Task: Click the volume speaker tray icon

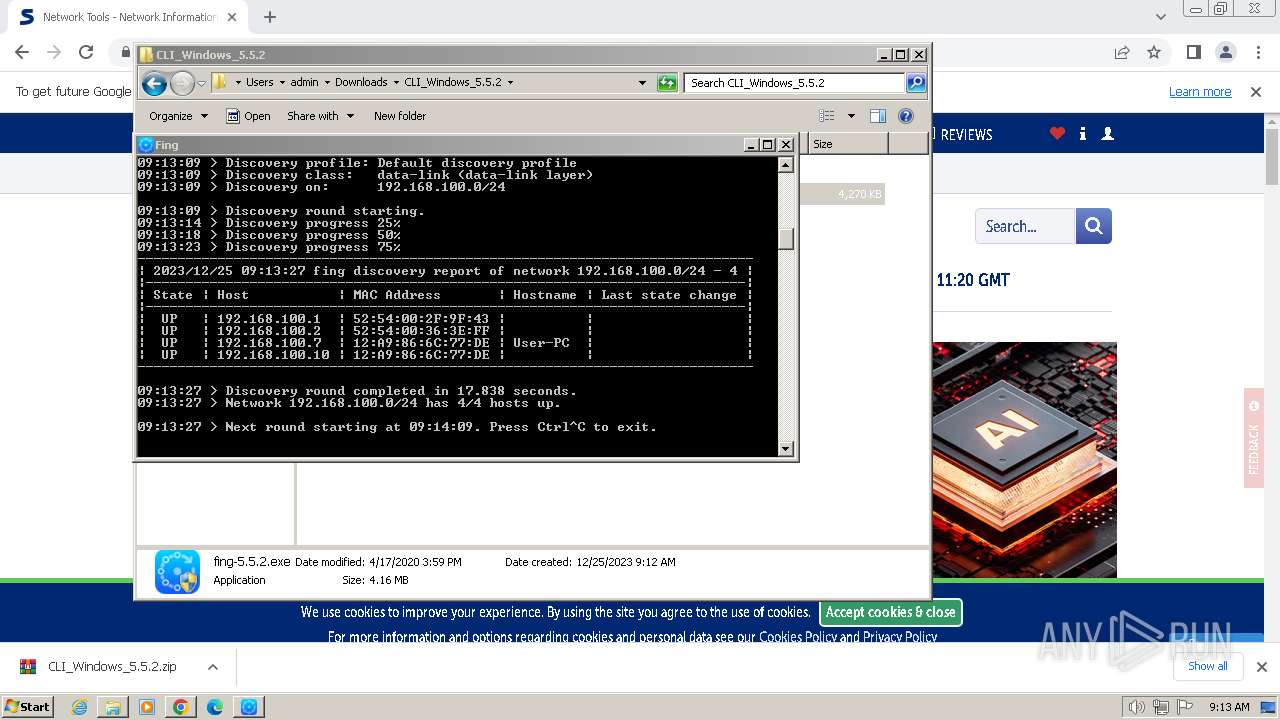Action: pyautogui.click(x=1137, y=707)
